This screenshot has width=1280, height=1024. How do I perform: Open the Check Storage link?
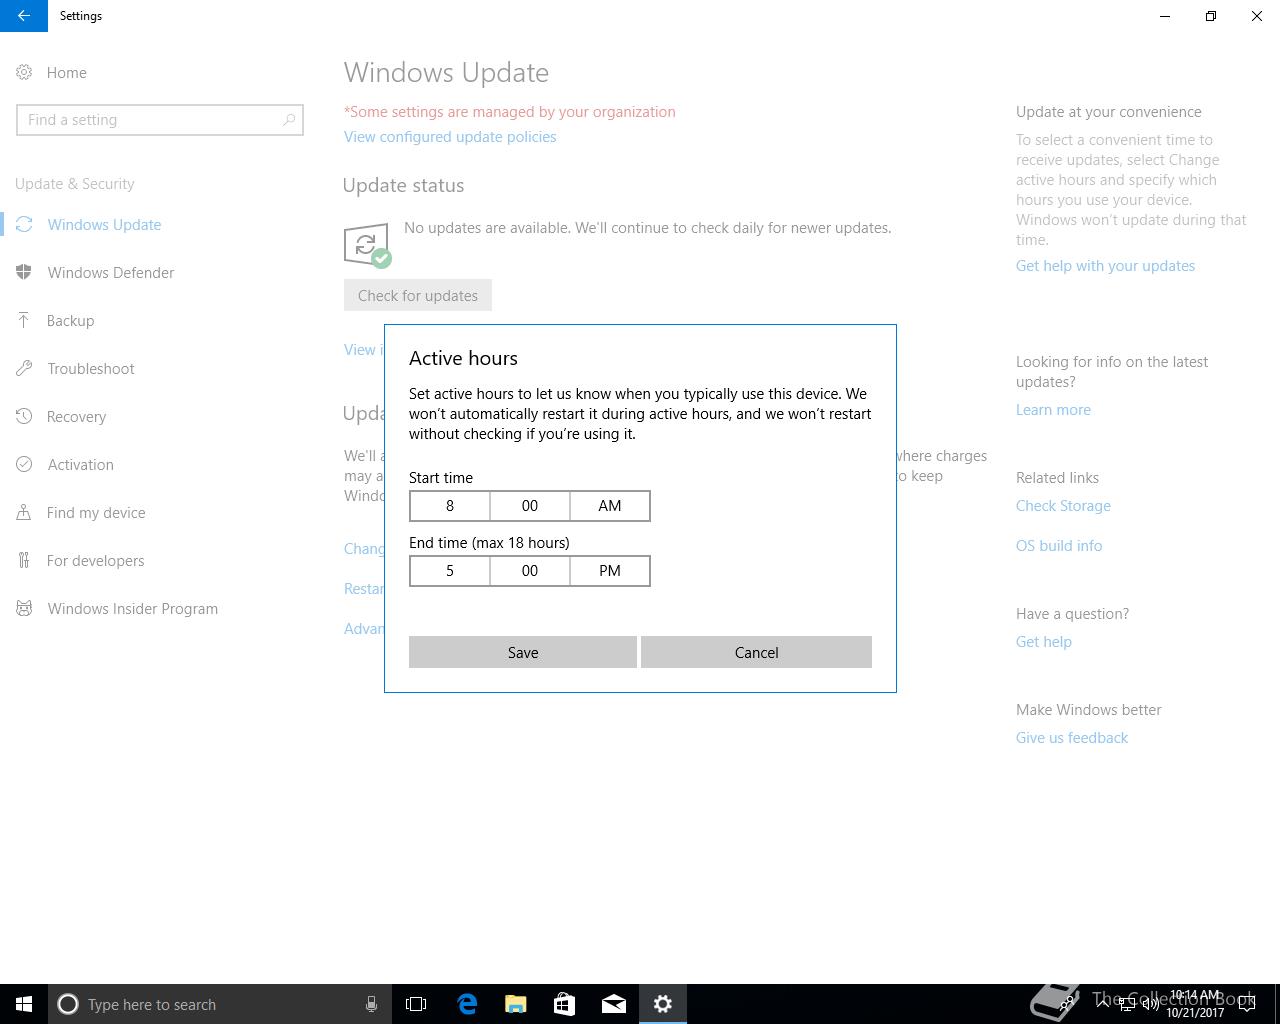[x=1063, y=506]
